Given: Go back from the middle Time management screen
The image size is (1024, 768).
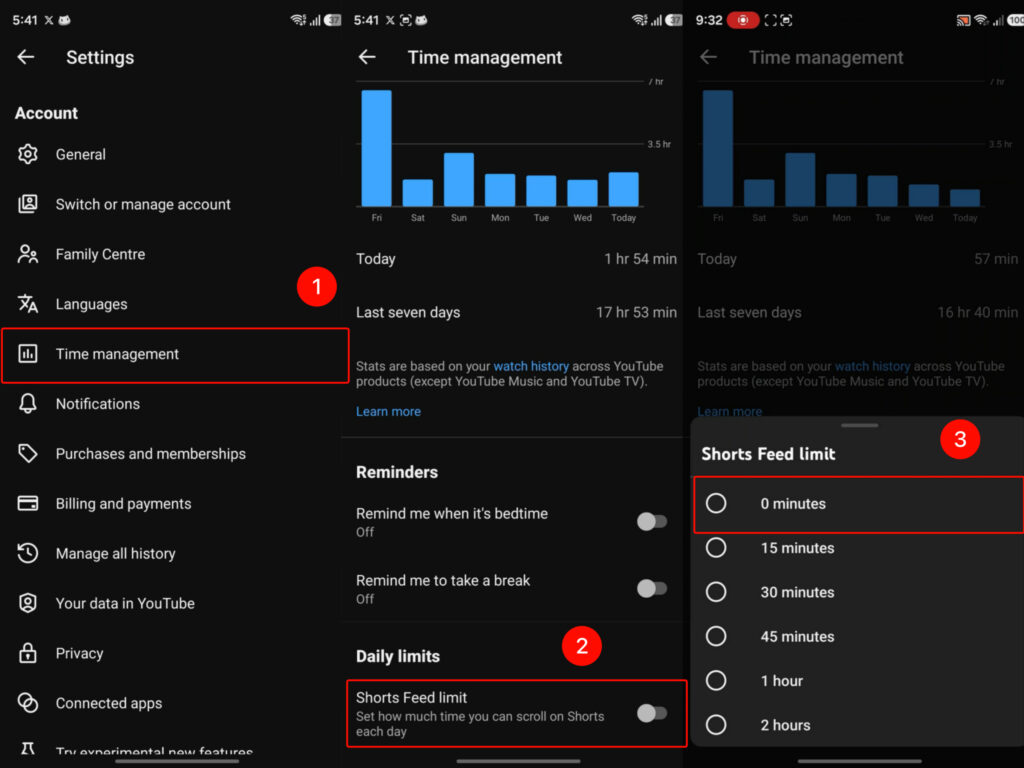Looking at the screenshot, I should 367,57.
